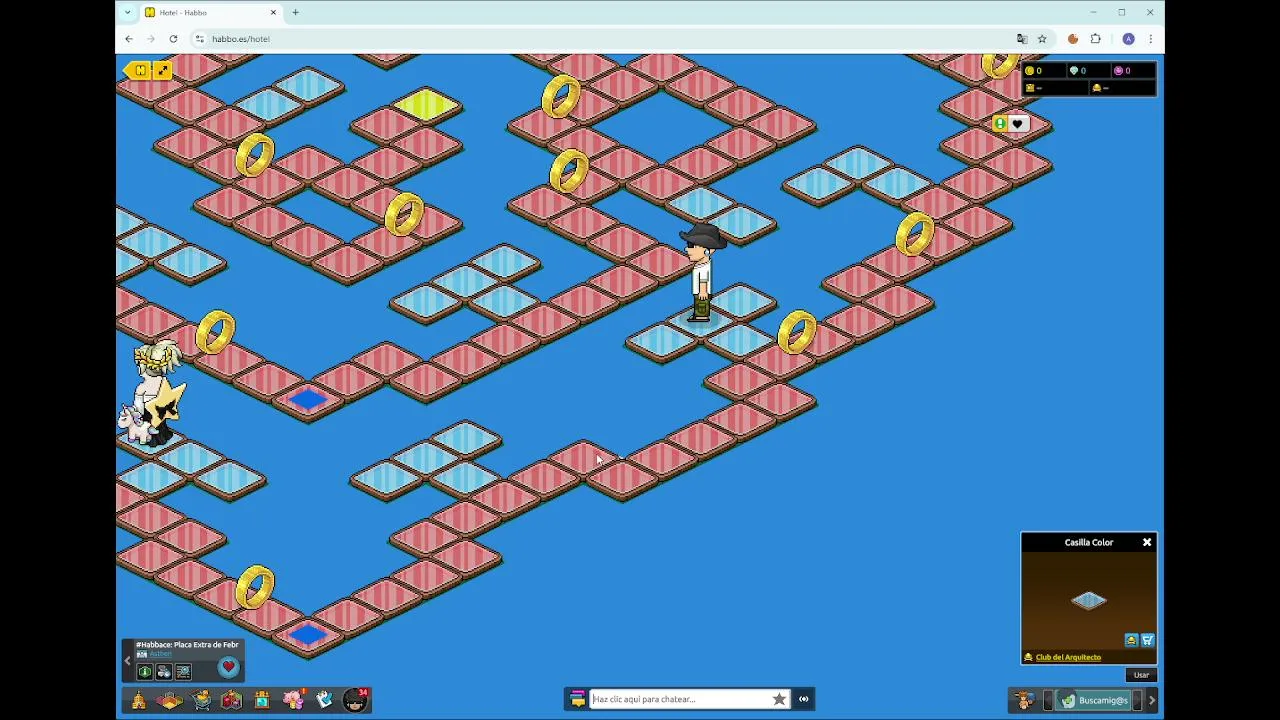Viewport: 1280px width, 720px height.
Task: Open the Navigator rooms icon
Action: 169,700
